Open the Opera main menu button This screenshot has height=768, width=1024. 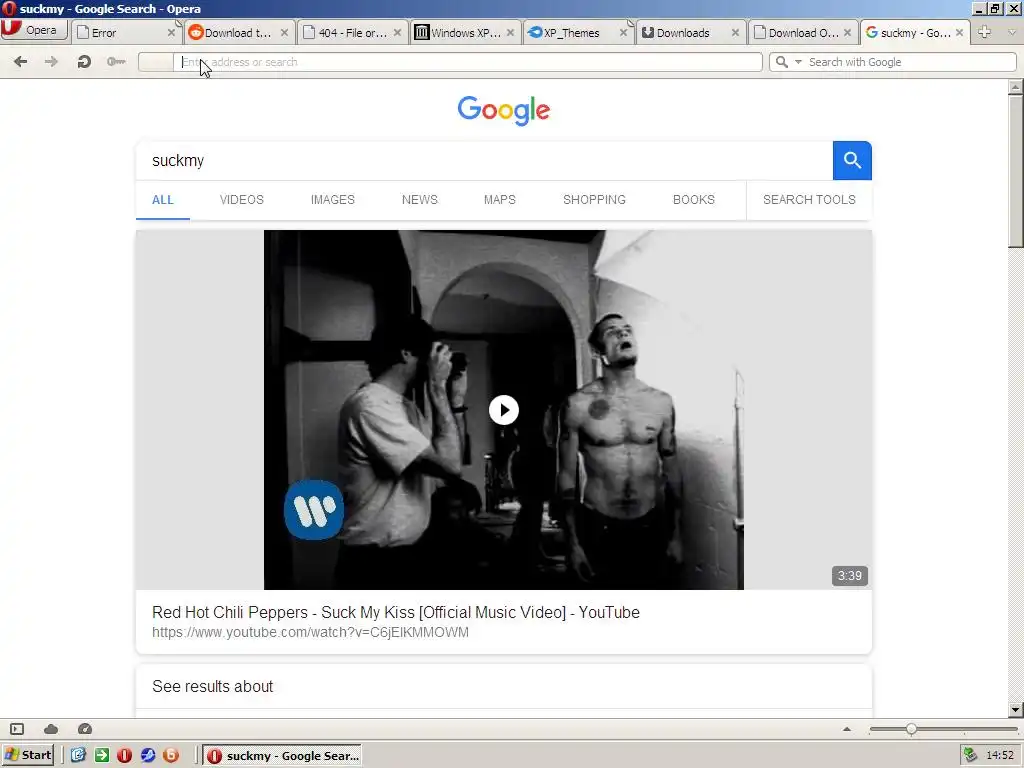pyautogui.click(x=34, y=31)
